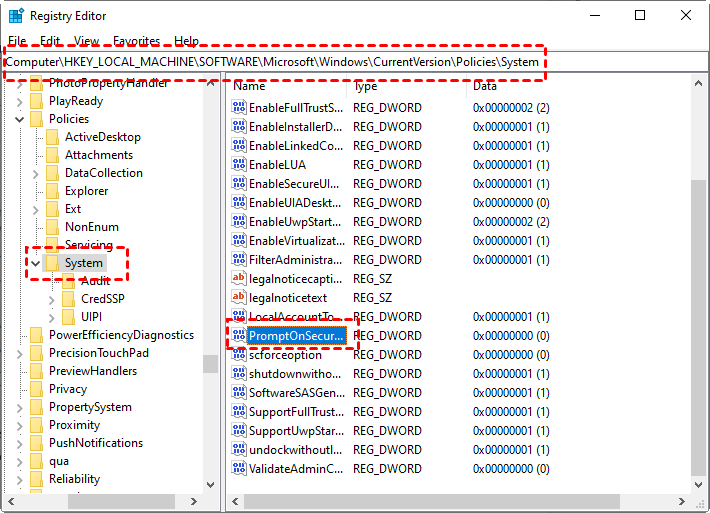Screen dimensions: 710x513
Task: Click the tree pane scroll-down arrow
Action: coord(211,484)
